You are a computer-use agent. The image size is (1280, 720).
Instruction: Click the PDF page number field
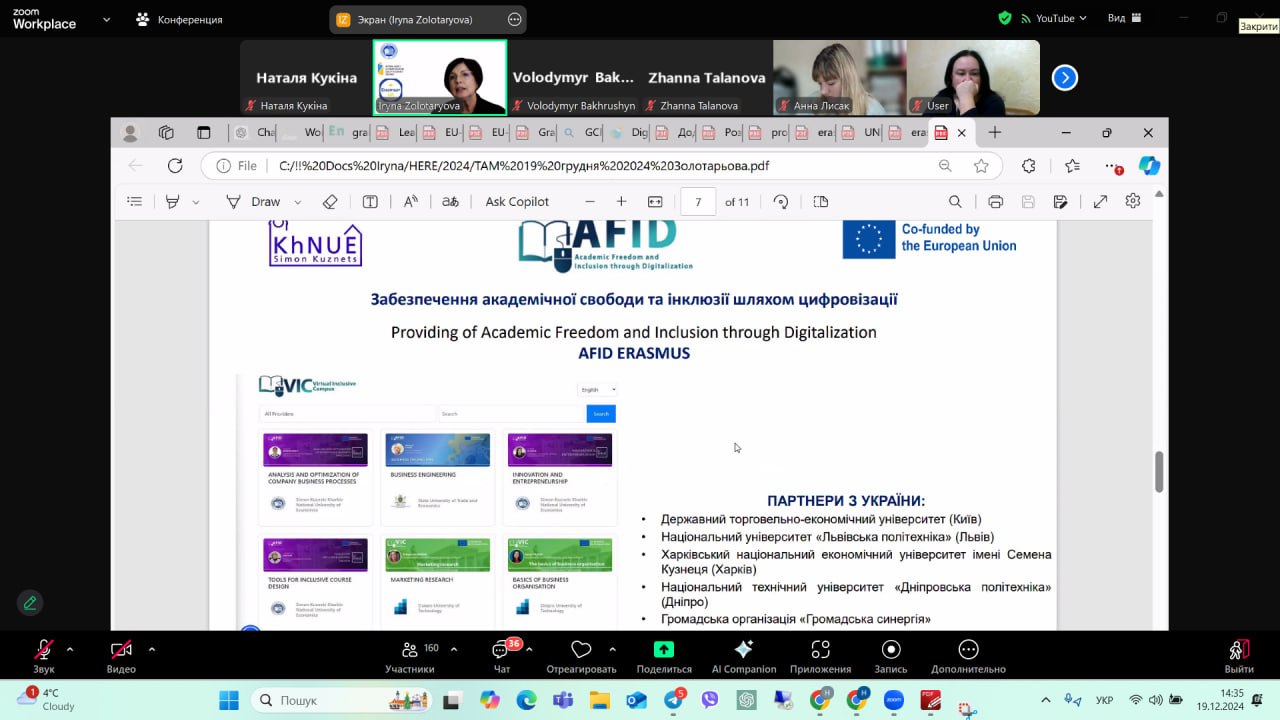coord(698,202)
